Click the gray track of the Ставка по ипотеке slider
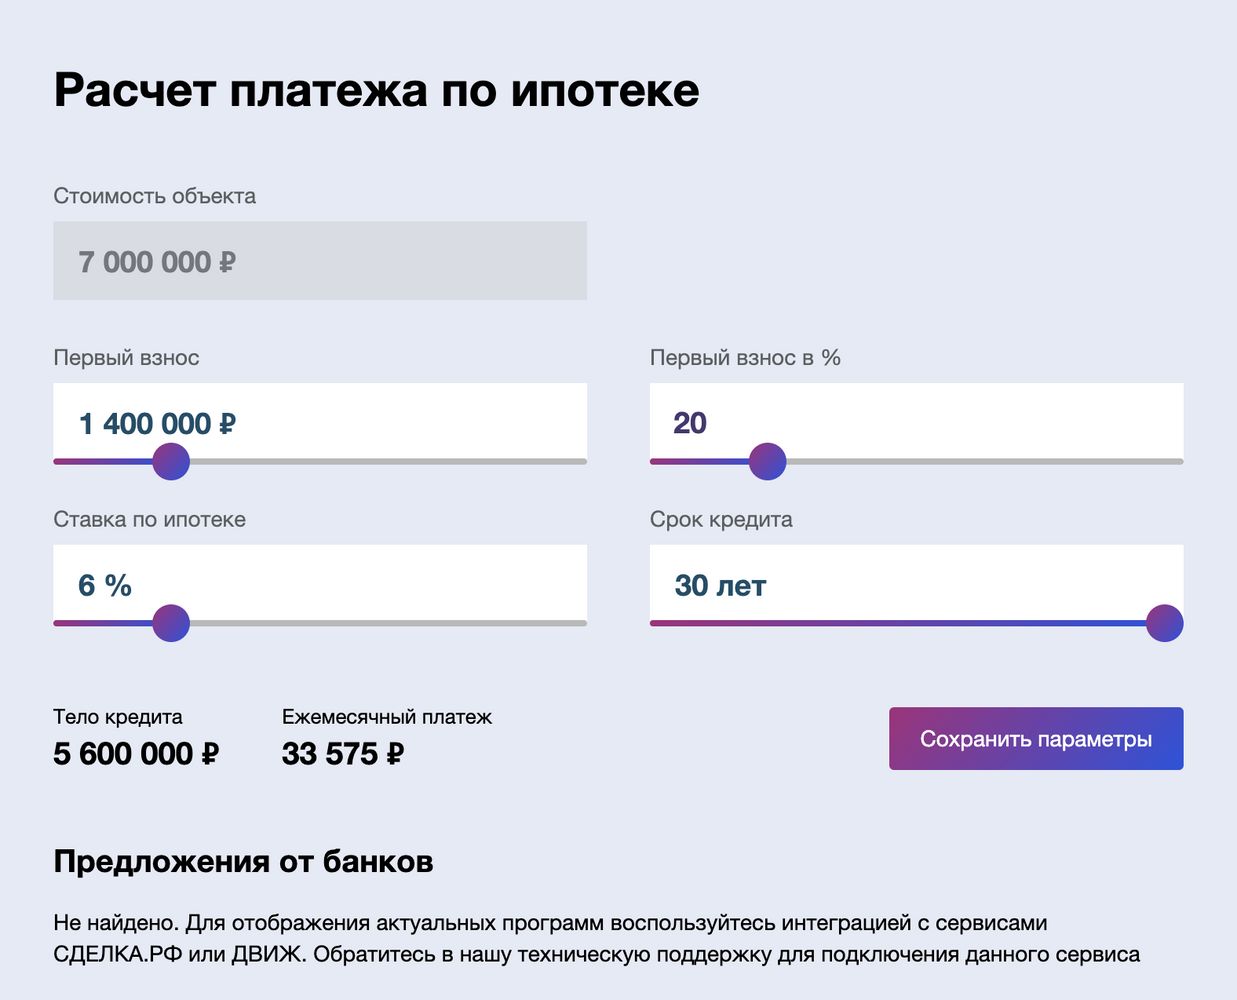1237x1000 pixels. pos(388,623)
